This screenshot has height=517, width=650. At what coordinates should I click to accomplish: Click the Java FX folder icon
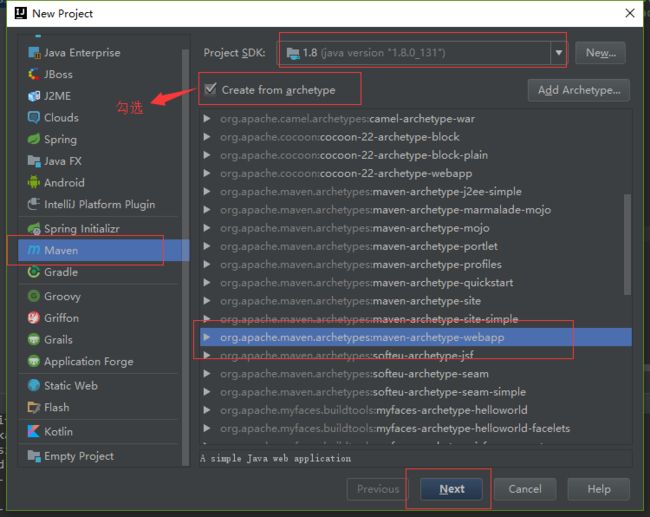pyautogui.click(x=34, y=160)
